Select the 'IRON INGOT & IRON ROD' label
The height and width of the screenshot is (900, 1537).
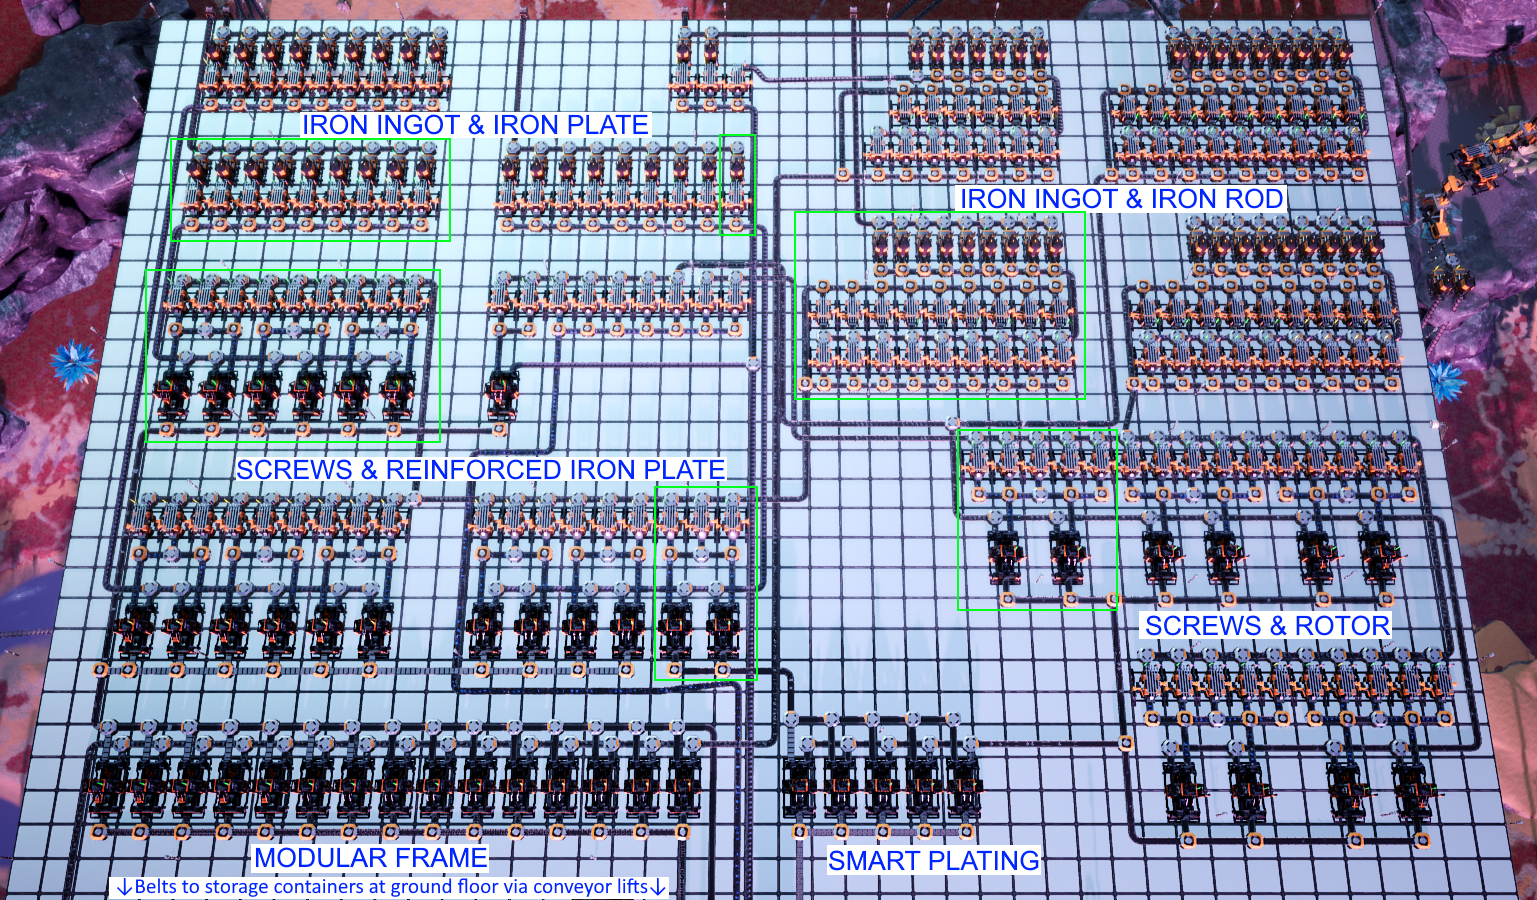pyautogui.click(x=1121, y=199)
